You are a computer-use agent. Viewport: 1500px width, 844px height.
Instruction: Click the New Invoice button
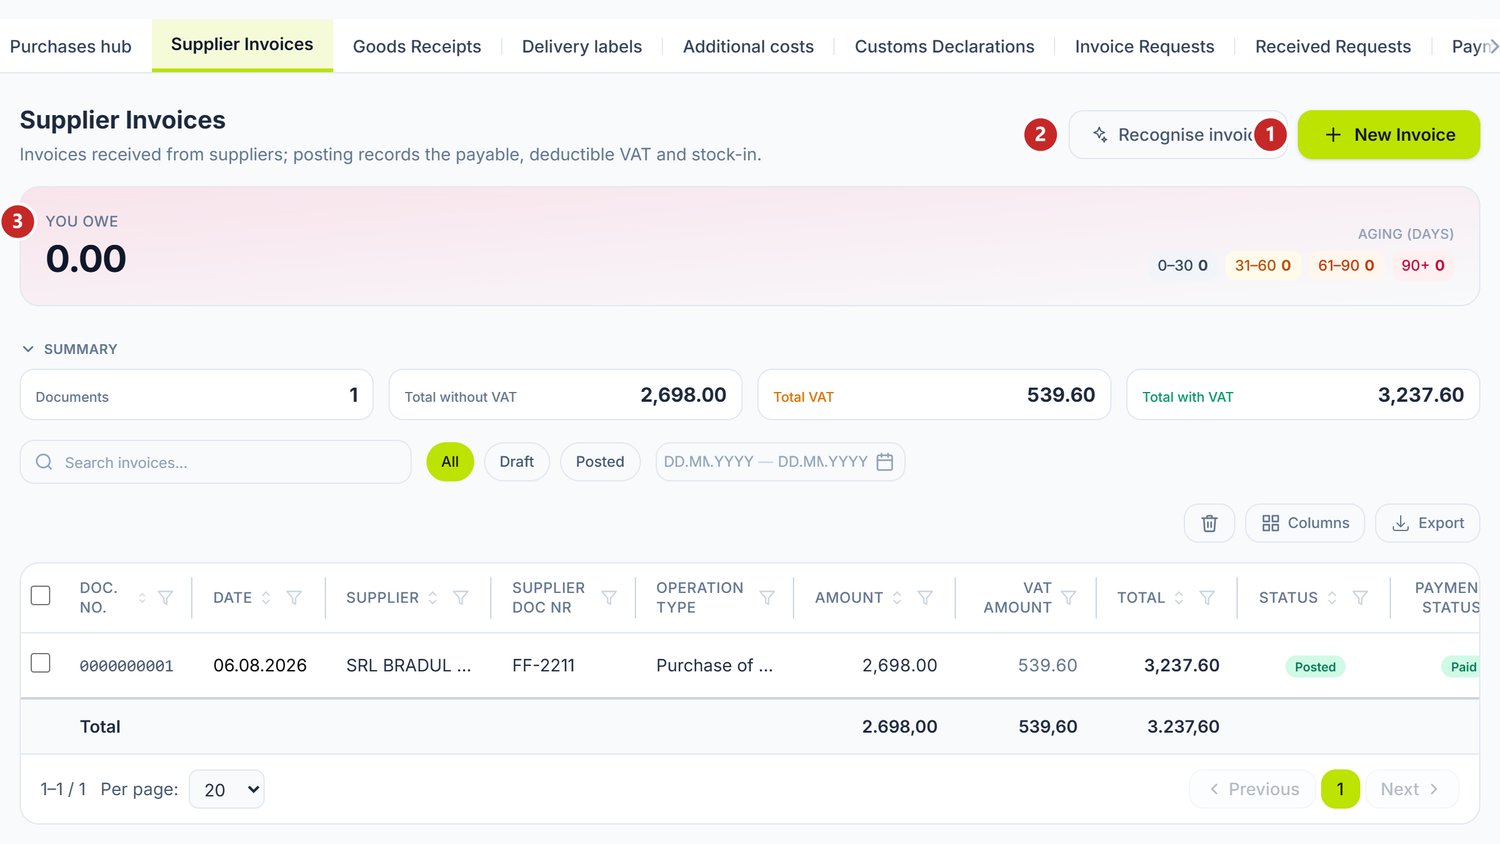1389,135
